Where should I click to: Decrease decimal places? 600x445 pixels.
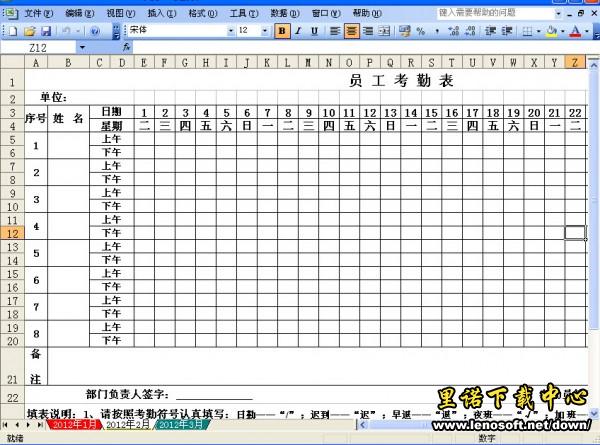coord(470,31)
